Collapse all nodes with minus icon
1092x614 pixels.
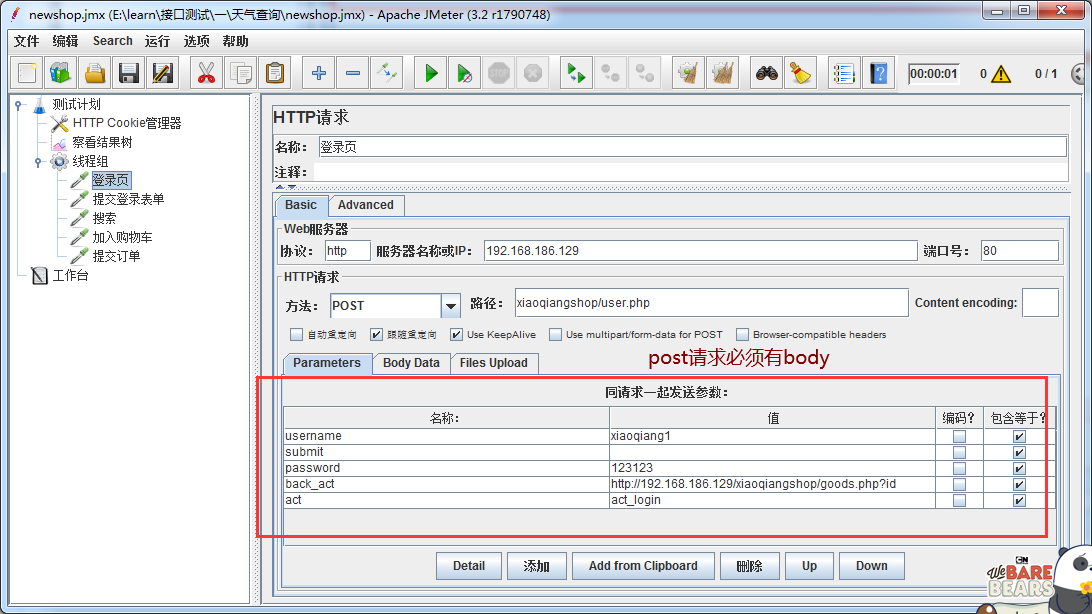pos(353,73)
